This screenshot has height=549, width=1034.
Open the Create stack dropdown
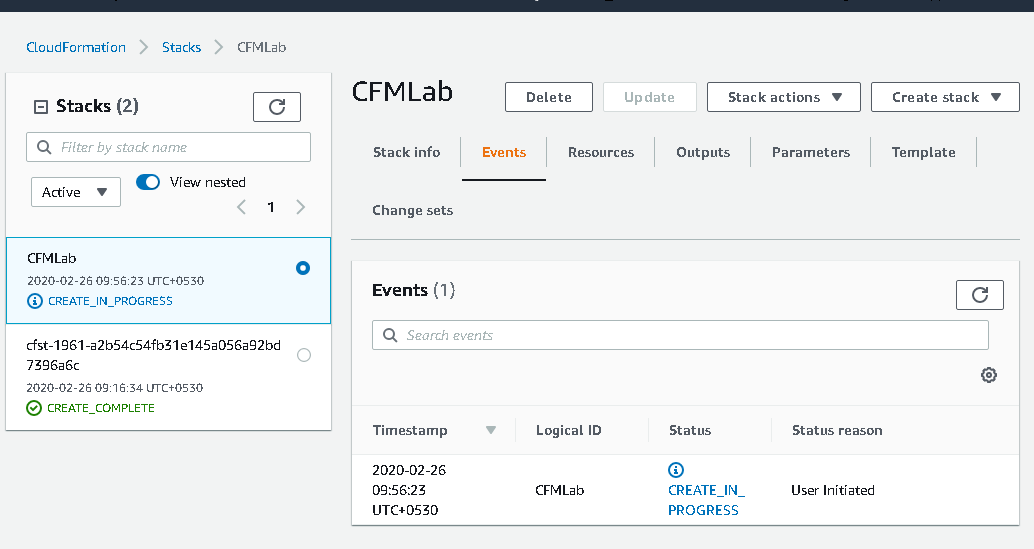(x=945, y=97)
